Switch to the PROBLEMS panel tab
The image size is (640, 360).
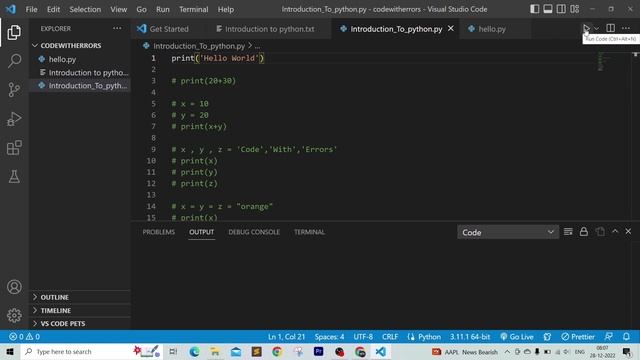tap(159, 232)
